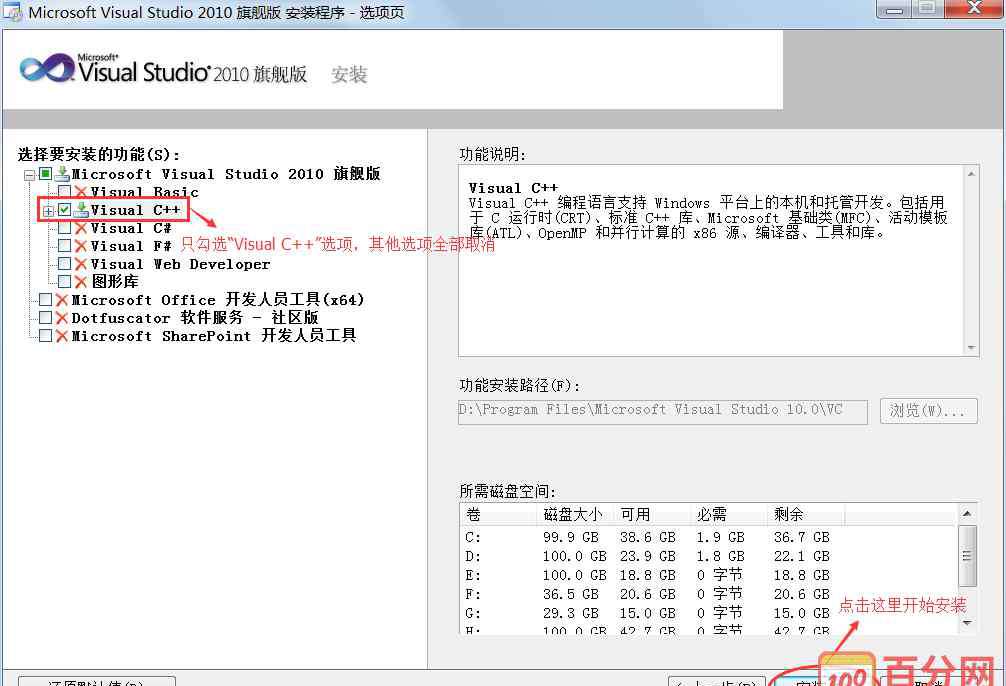Click the installer window icon in the title bar
This screenshot has height=686, width=1006.
[12, 11]
